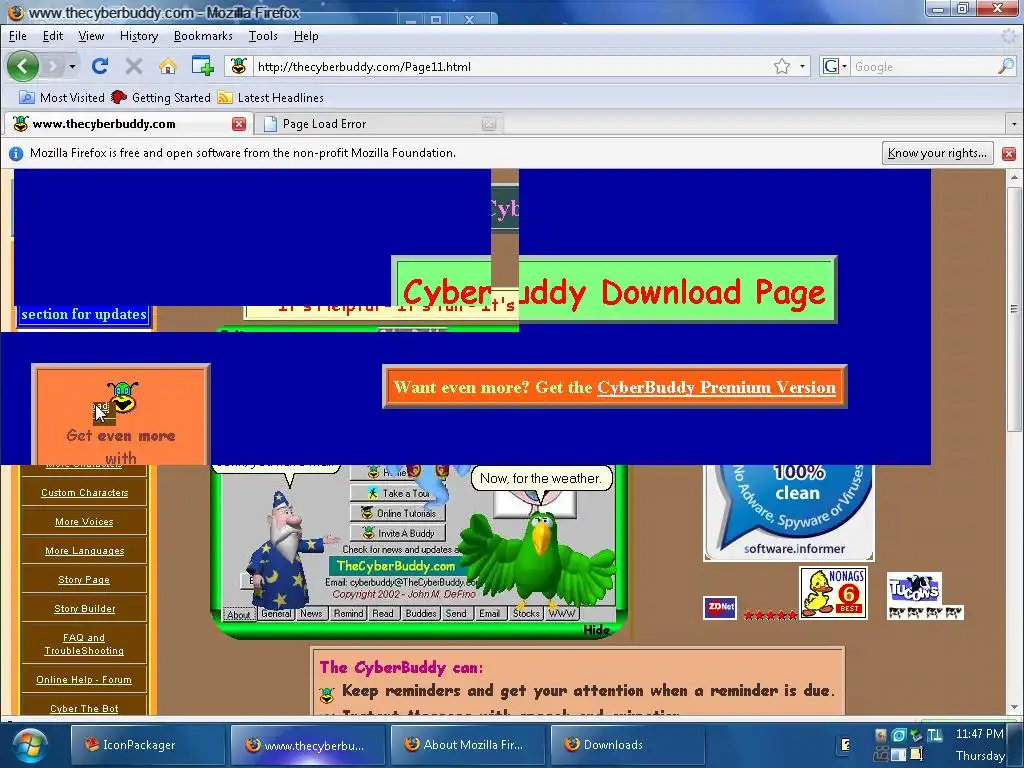The height and width of the screenshot is (768, 1024).
Task: Click the info icon in notification bar
Action: tap(16, 153)
